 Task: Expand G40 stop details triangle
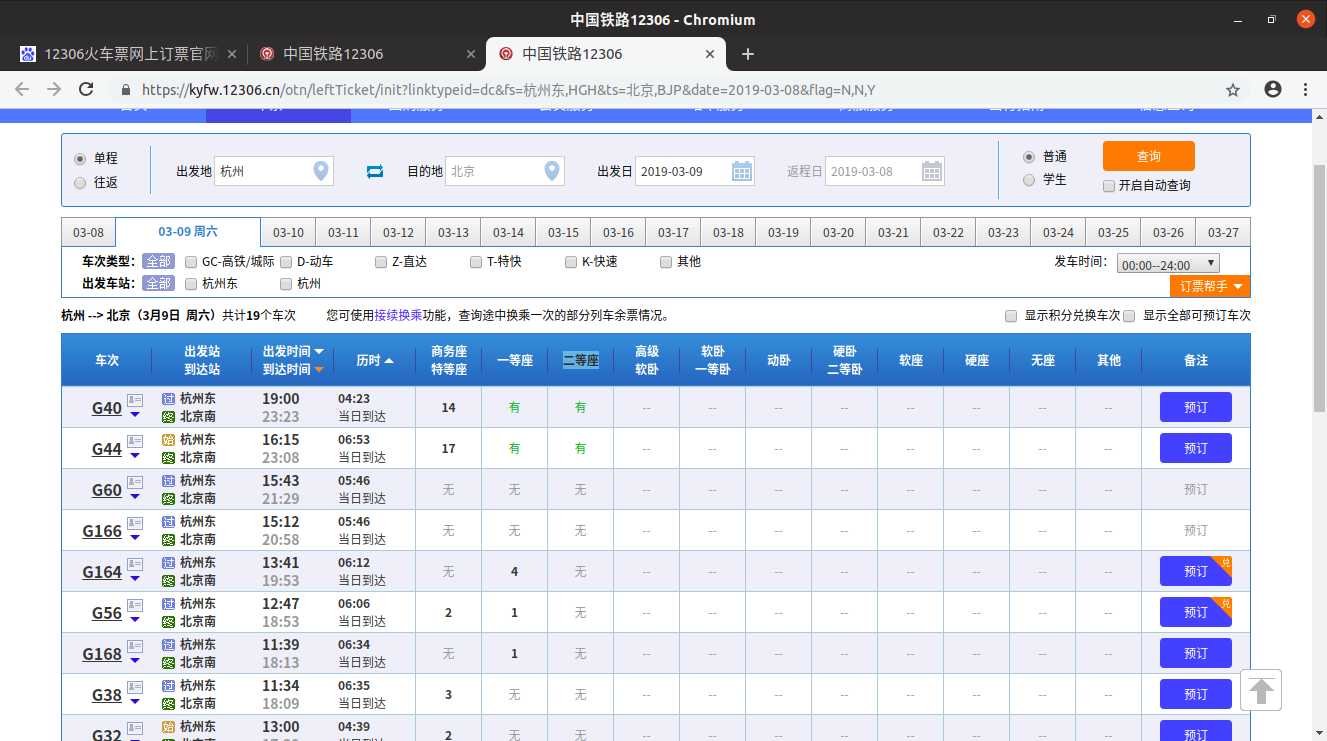[135, 416]
